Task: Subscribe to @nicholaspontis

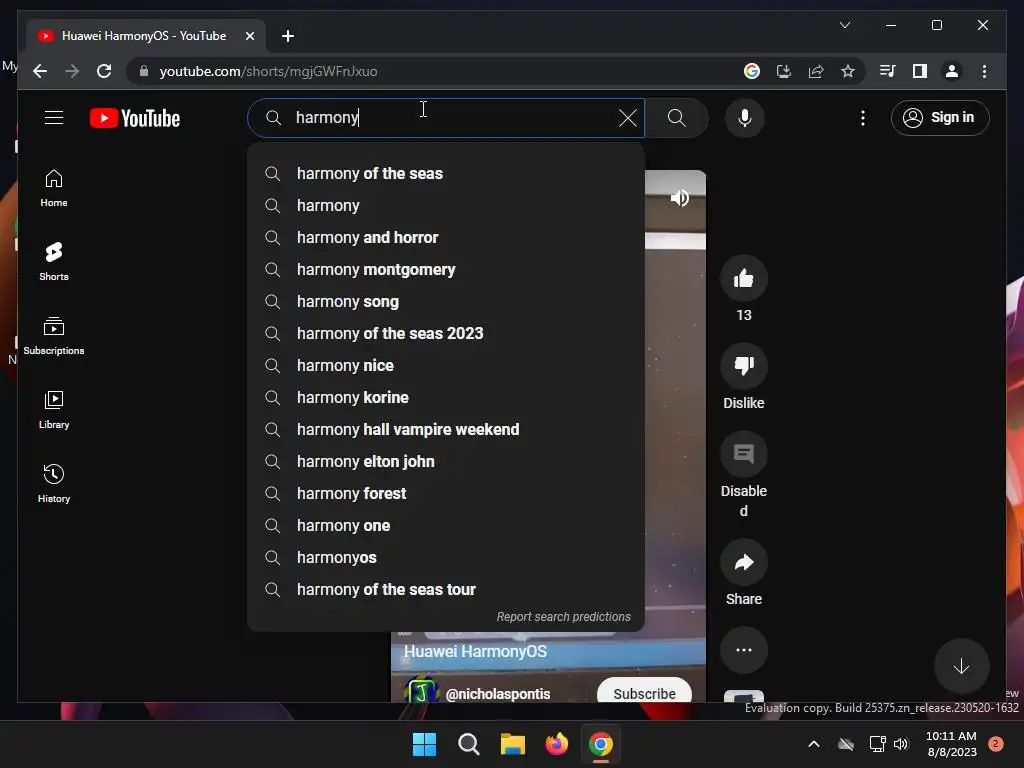Action: coord(645,692)
